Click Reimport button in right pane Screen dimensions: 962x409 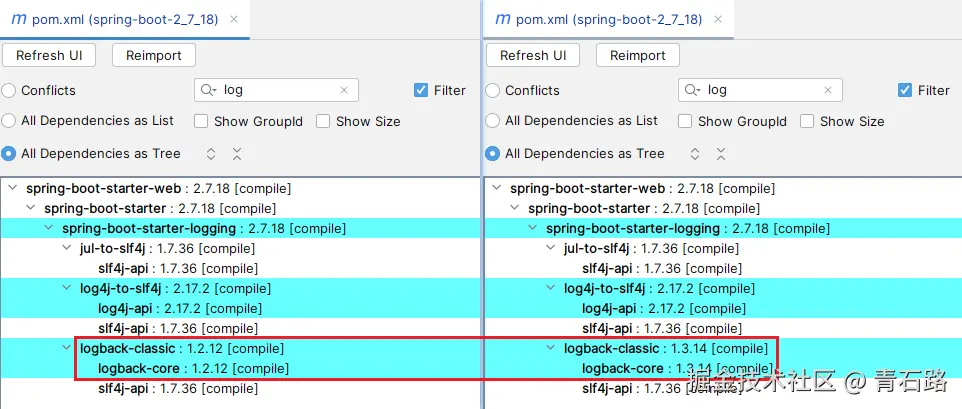638,55
